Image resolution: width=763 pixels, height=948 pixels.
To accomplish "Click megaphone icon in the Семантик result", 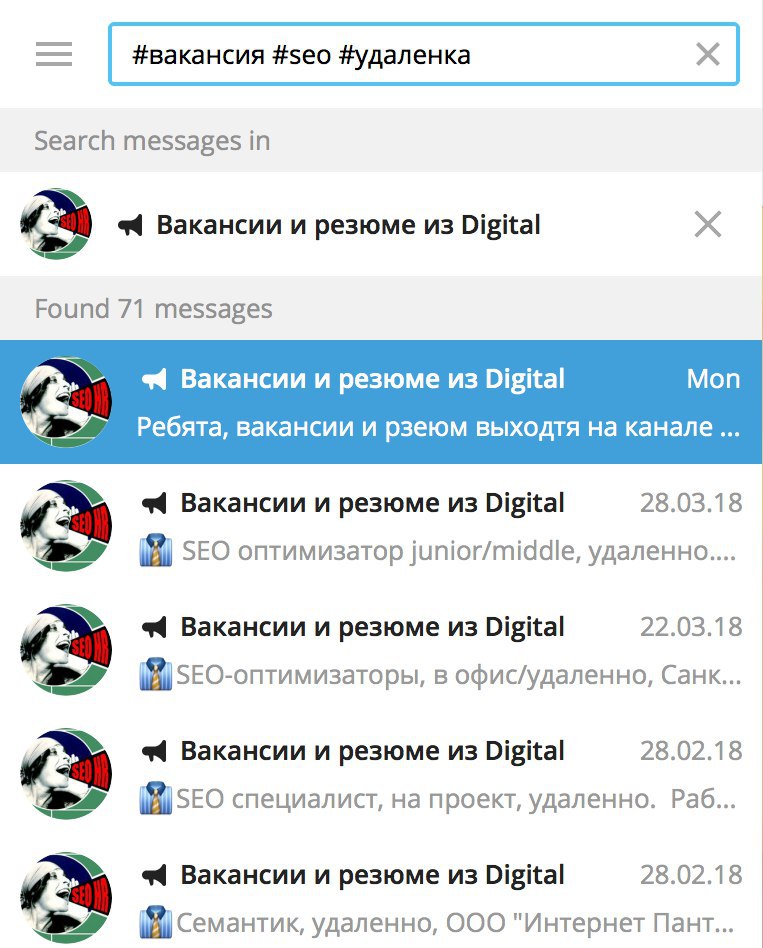I will (154, 875).
